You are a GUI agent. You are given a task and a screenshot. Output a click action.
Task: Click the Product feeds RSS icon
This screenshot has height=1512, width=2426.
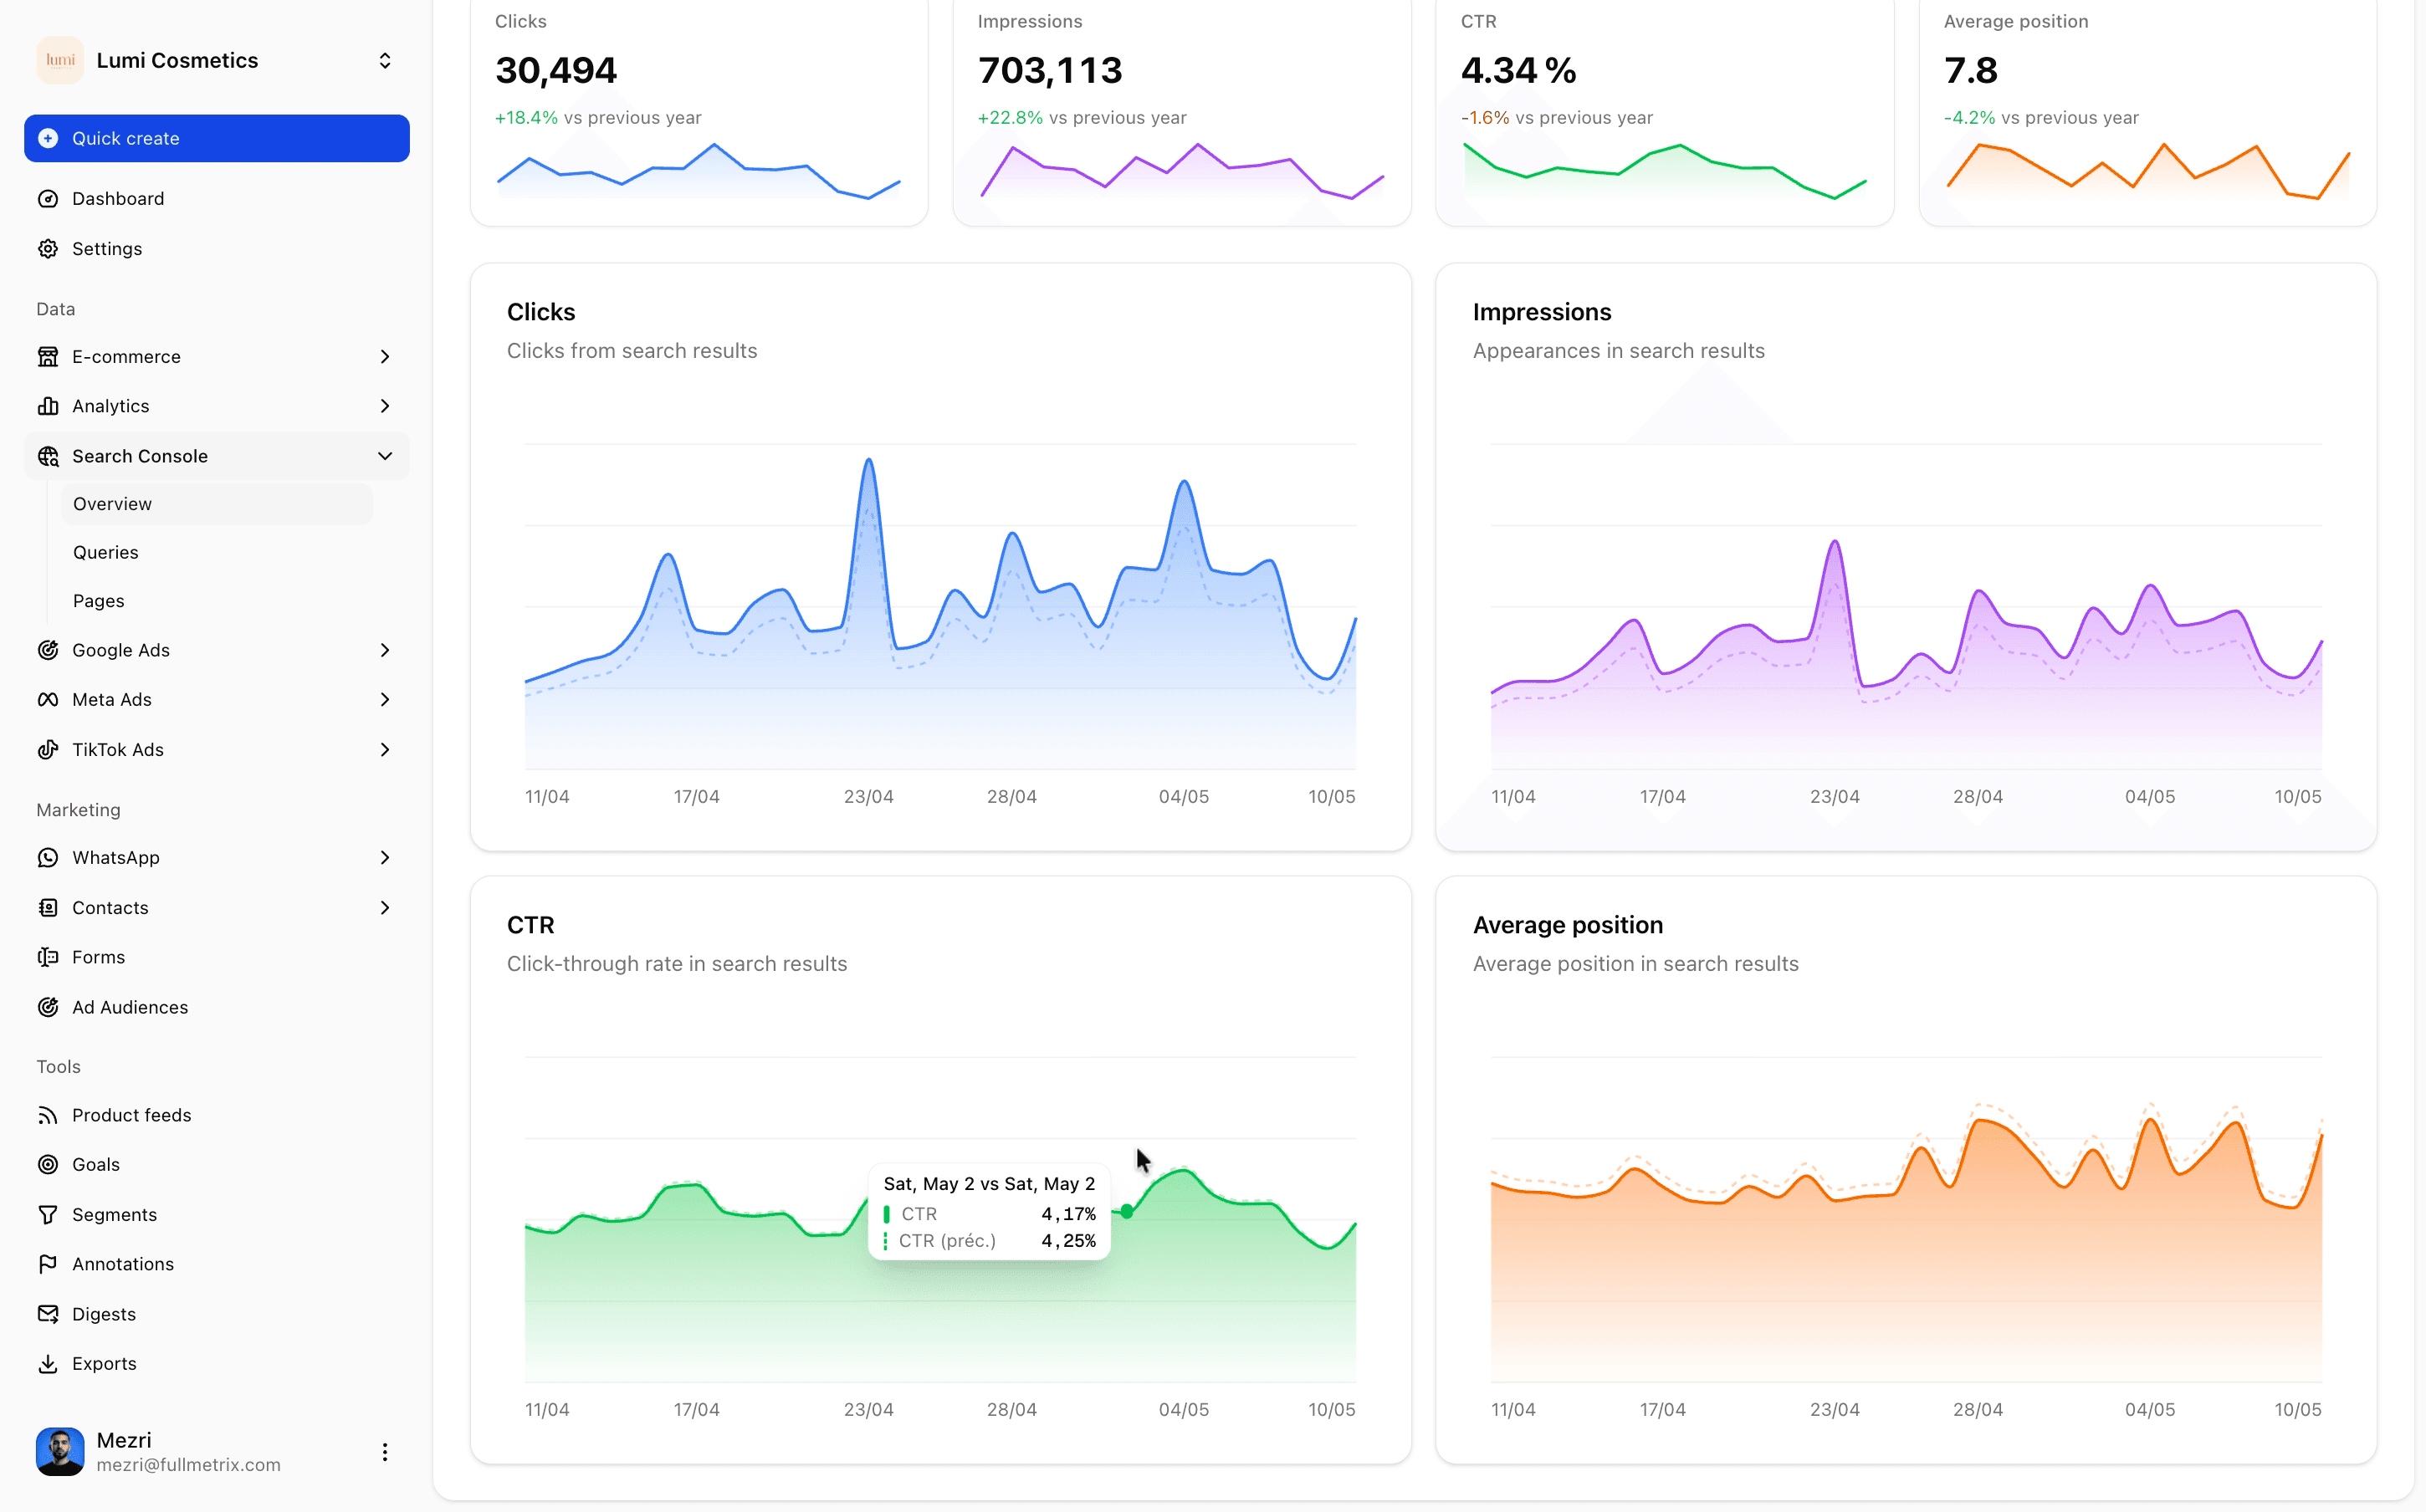click(48, 1115)
